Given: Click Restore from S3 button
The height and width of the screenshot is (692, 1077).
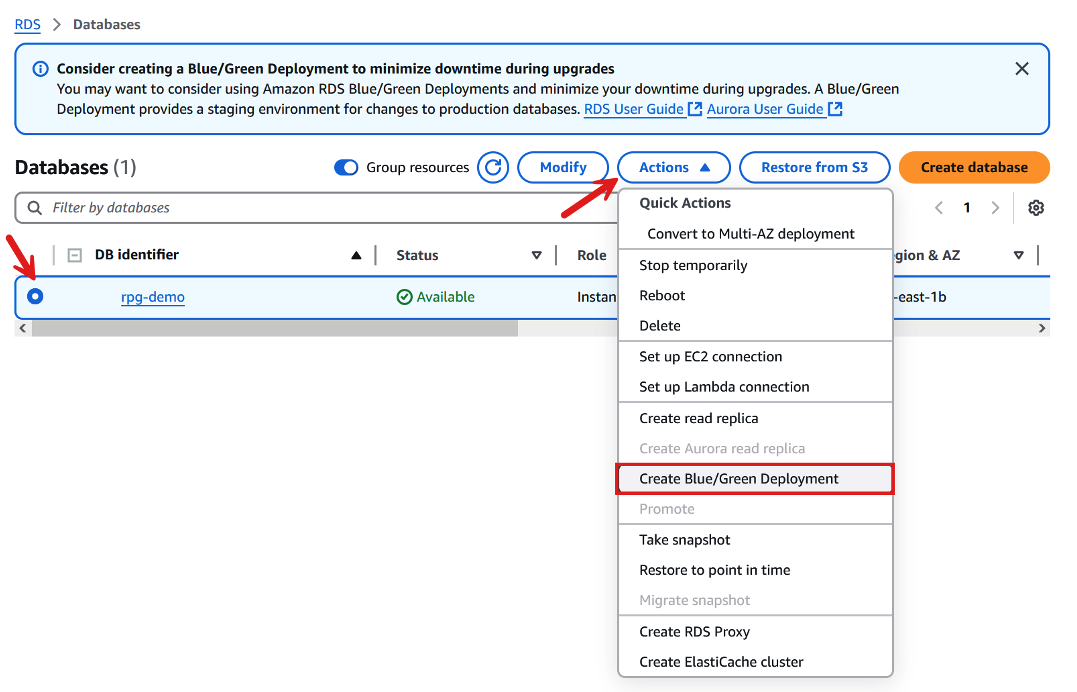Looking at the screenshot, I should point(815,167).
